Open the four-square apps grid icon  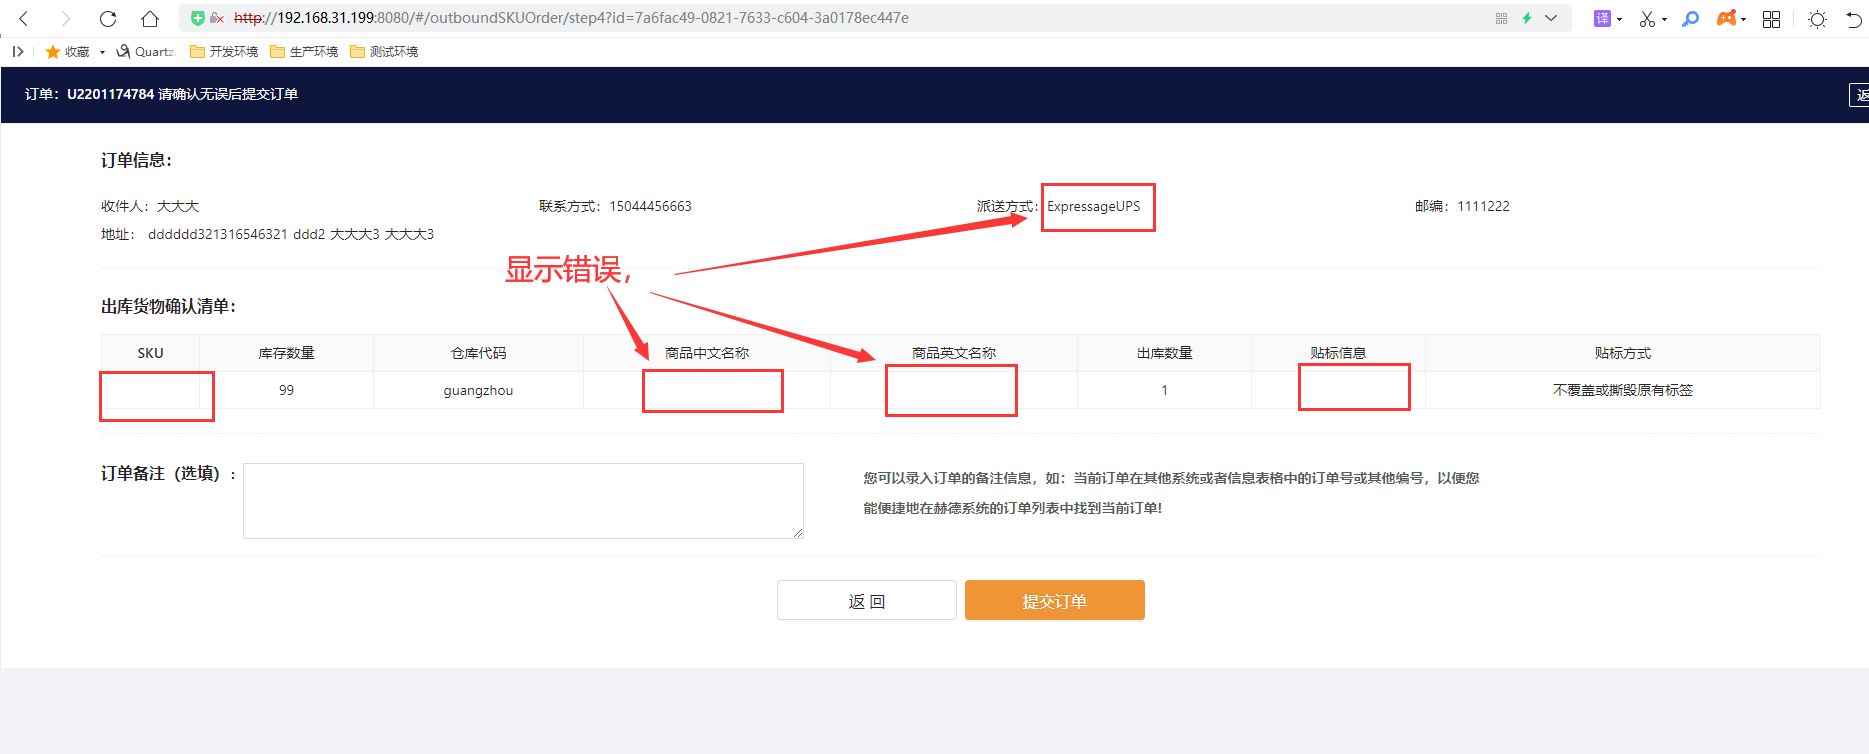point(1771,19)
